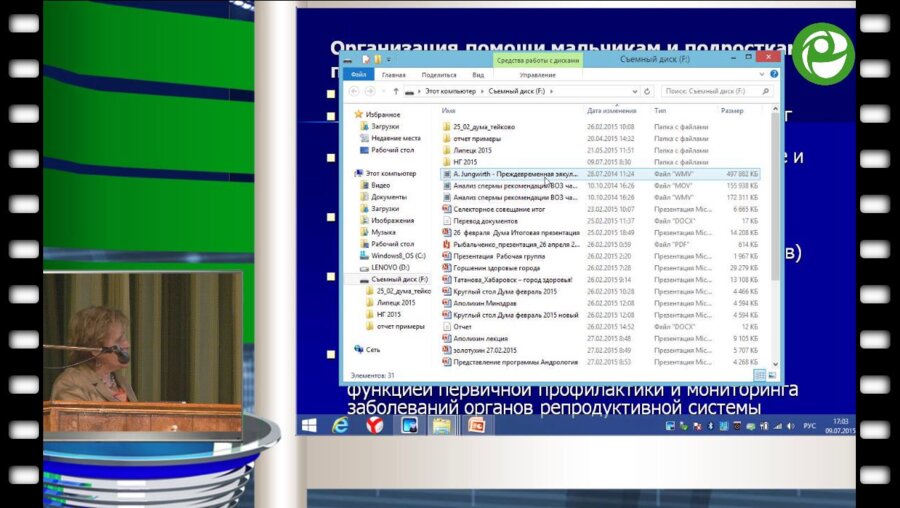This screenshot has height=508, width=900.
Task: Expand the breadcrumb arrow after Съемный диск (F:)
Action: (x=551, y=91)
